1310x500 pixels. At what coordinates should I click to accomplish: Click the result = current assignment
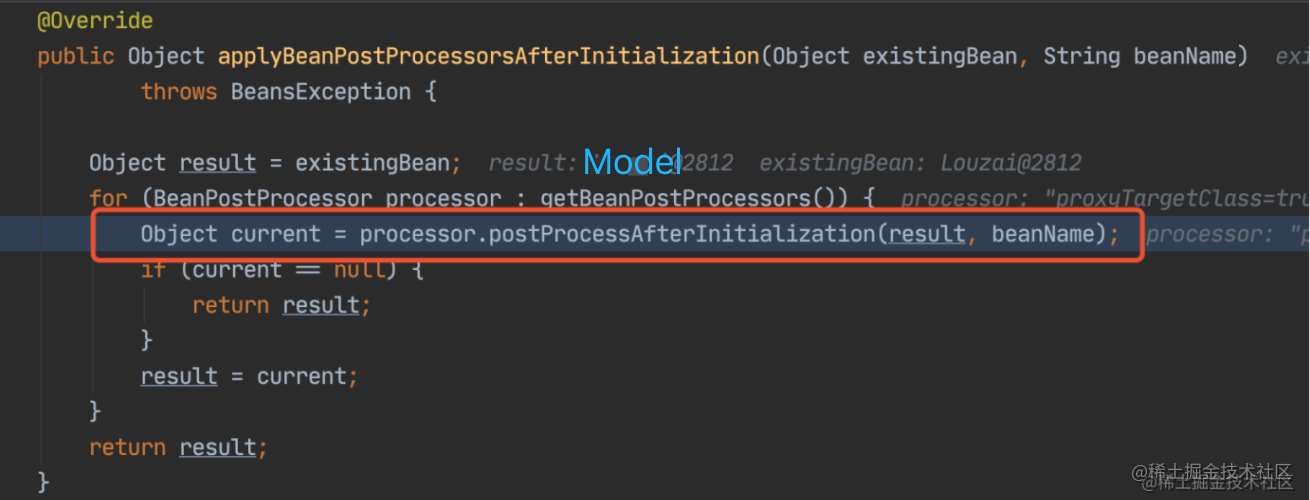(x=249, y=377)
